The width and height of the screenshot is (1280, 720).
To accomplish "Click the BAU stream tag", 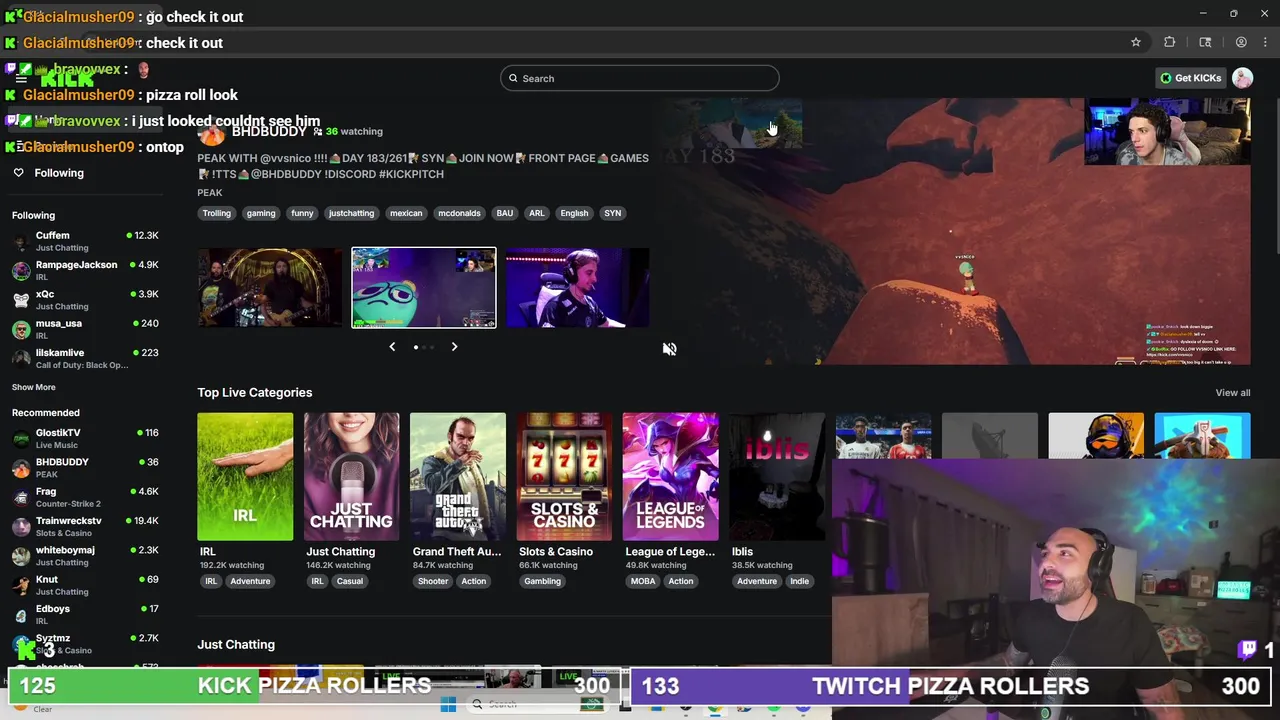I will (505, 213).
